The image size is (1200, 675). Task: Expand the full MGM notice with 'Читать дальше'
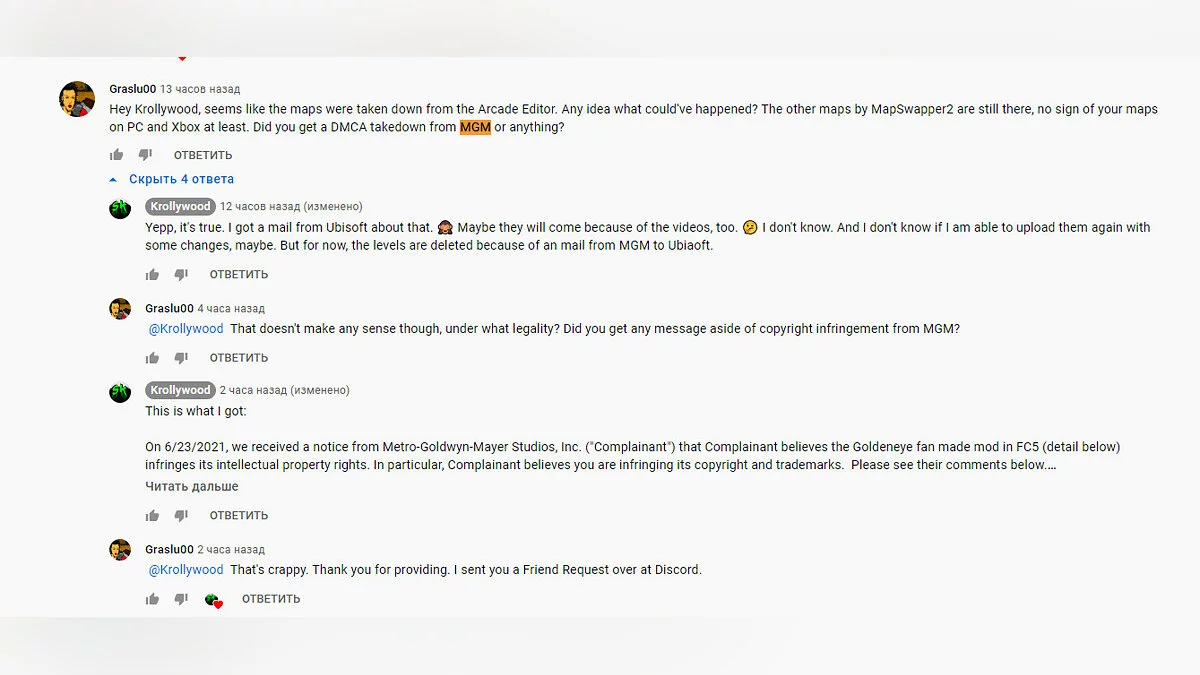(x=192, y=487)
